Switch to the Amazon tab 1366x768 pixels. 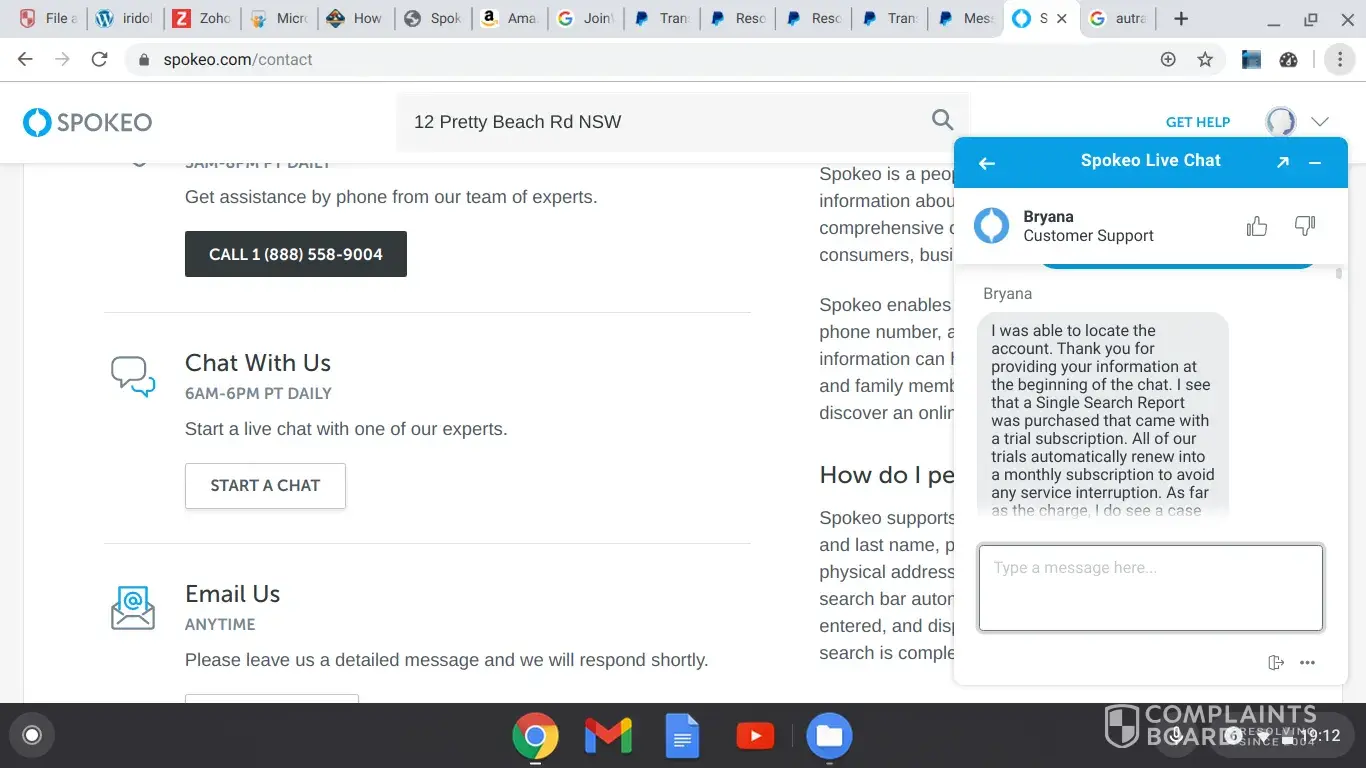click(x=508, y=19)
